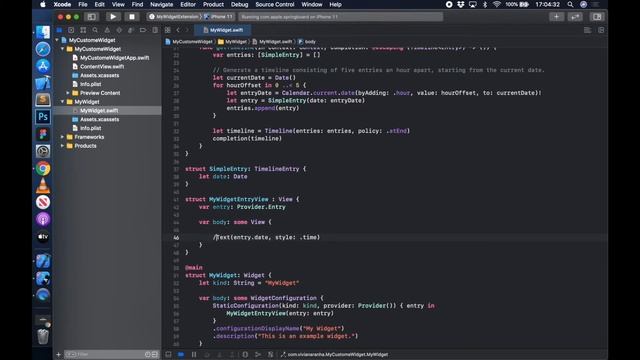Toggle the inspector panel on right
640x360 pixels.
pos(597,17)
